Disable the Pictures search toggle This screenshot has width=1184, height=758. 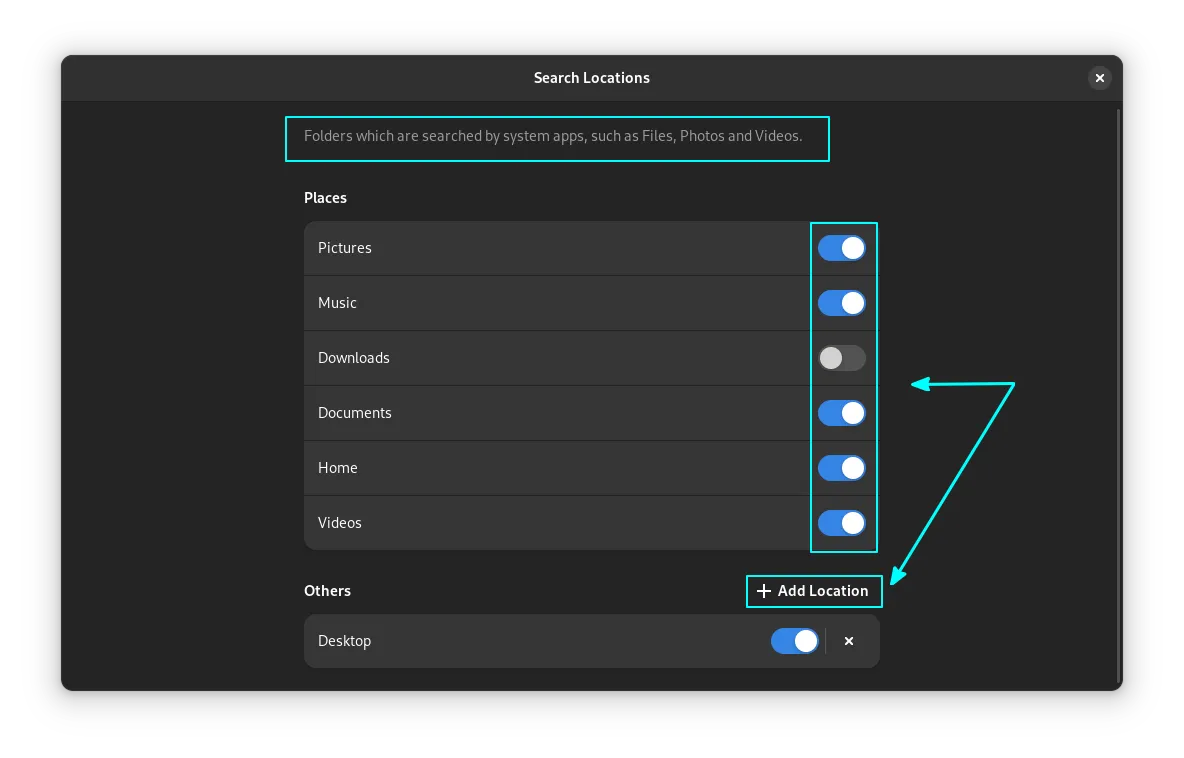[x=842, y=248]
